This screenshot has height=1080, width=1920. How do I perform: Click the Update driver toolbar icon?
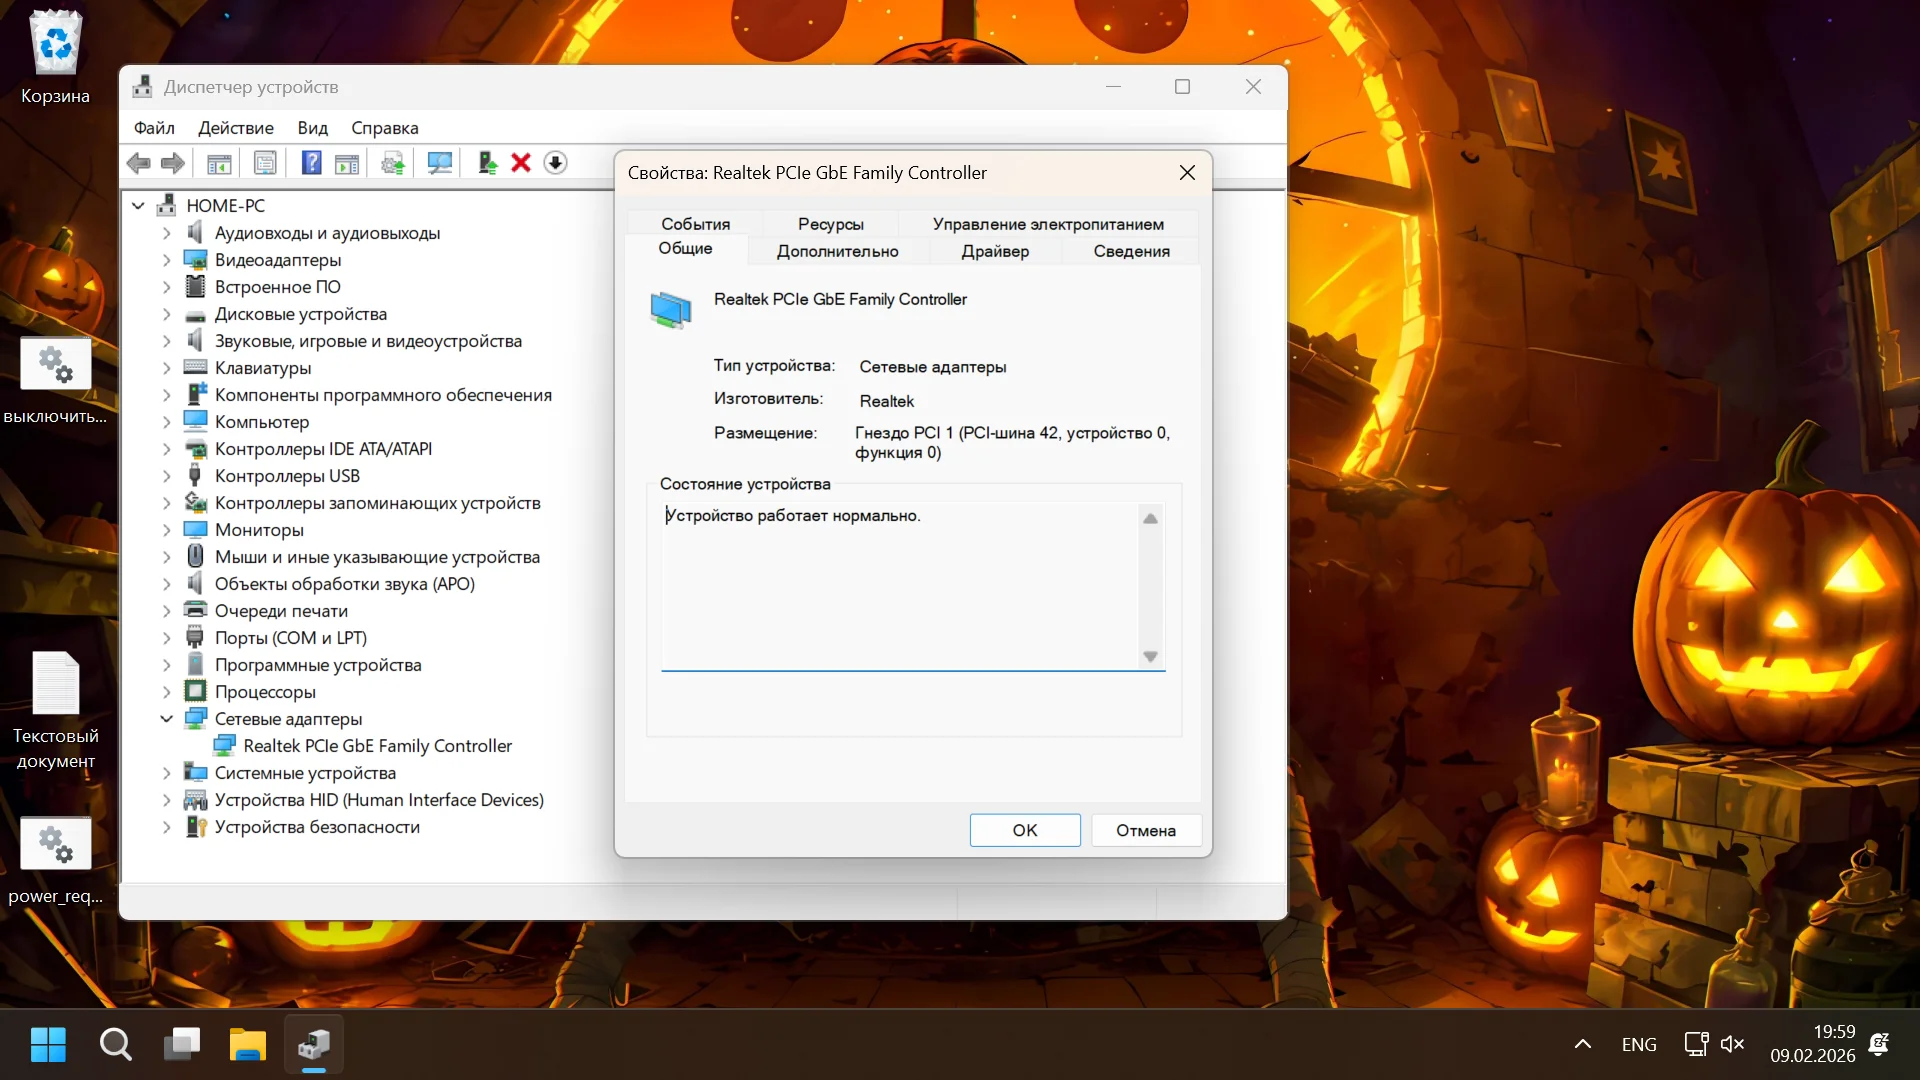[487, 163]
